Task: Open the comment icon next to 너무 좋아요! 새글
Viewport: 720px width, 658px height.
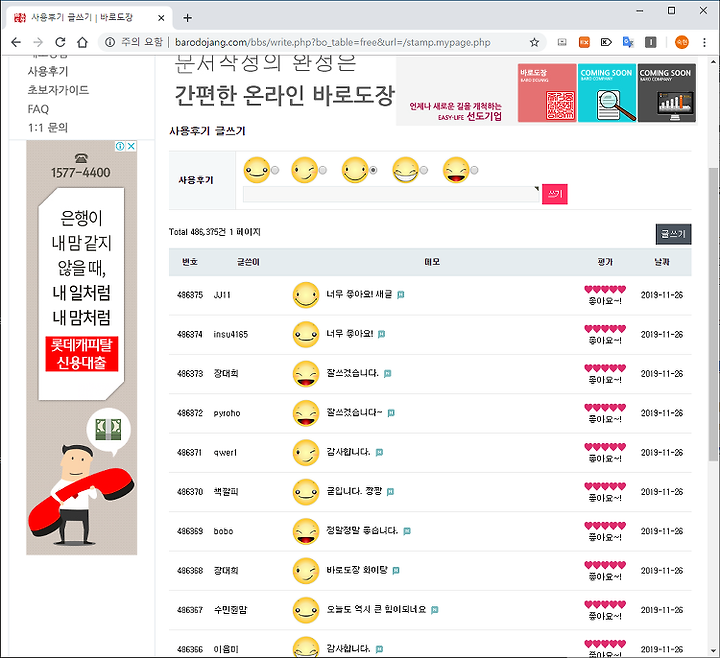Action: click(x=400, y=295)
